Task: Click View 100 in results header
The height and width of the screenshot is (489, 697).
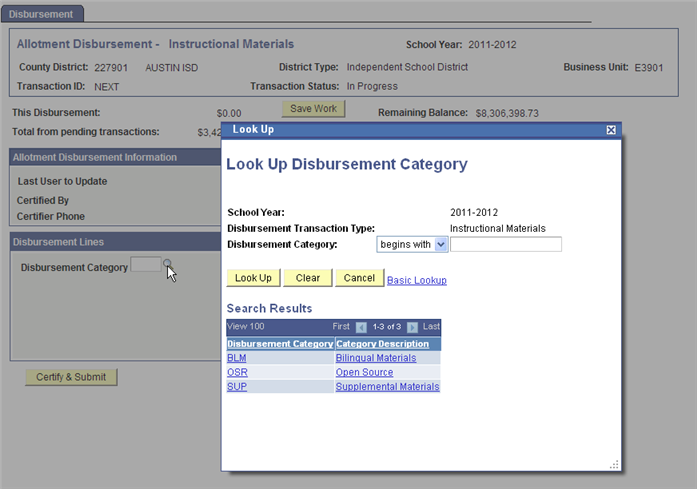Action: click(x=246, y=326)
